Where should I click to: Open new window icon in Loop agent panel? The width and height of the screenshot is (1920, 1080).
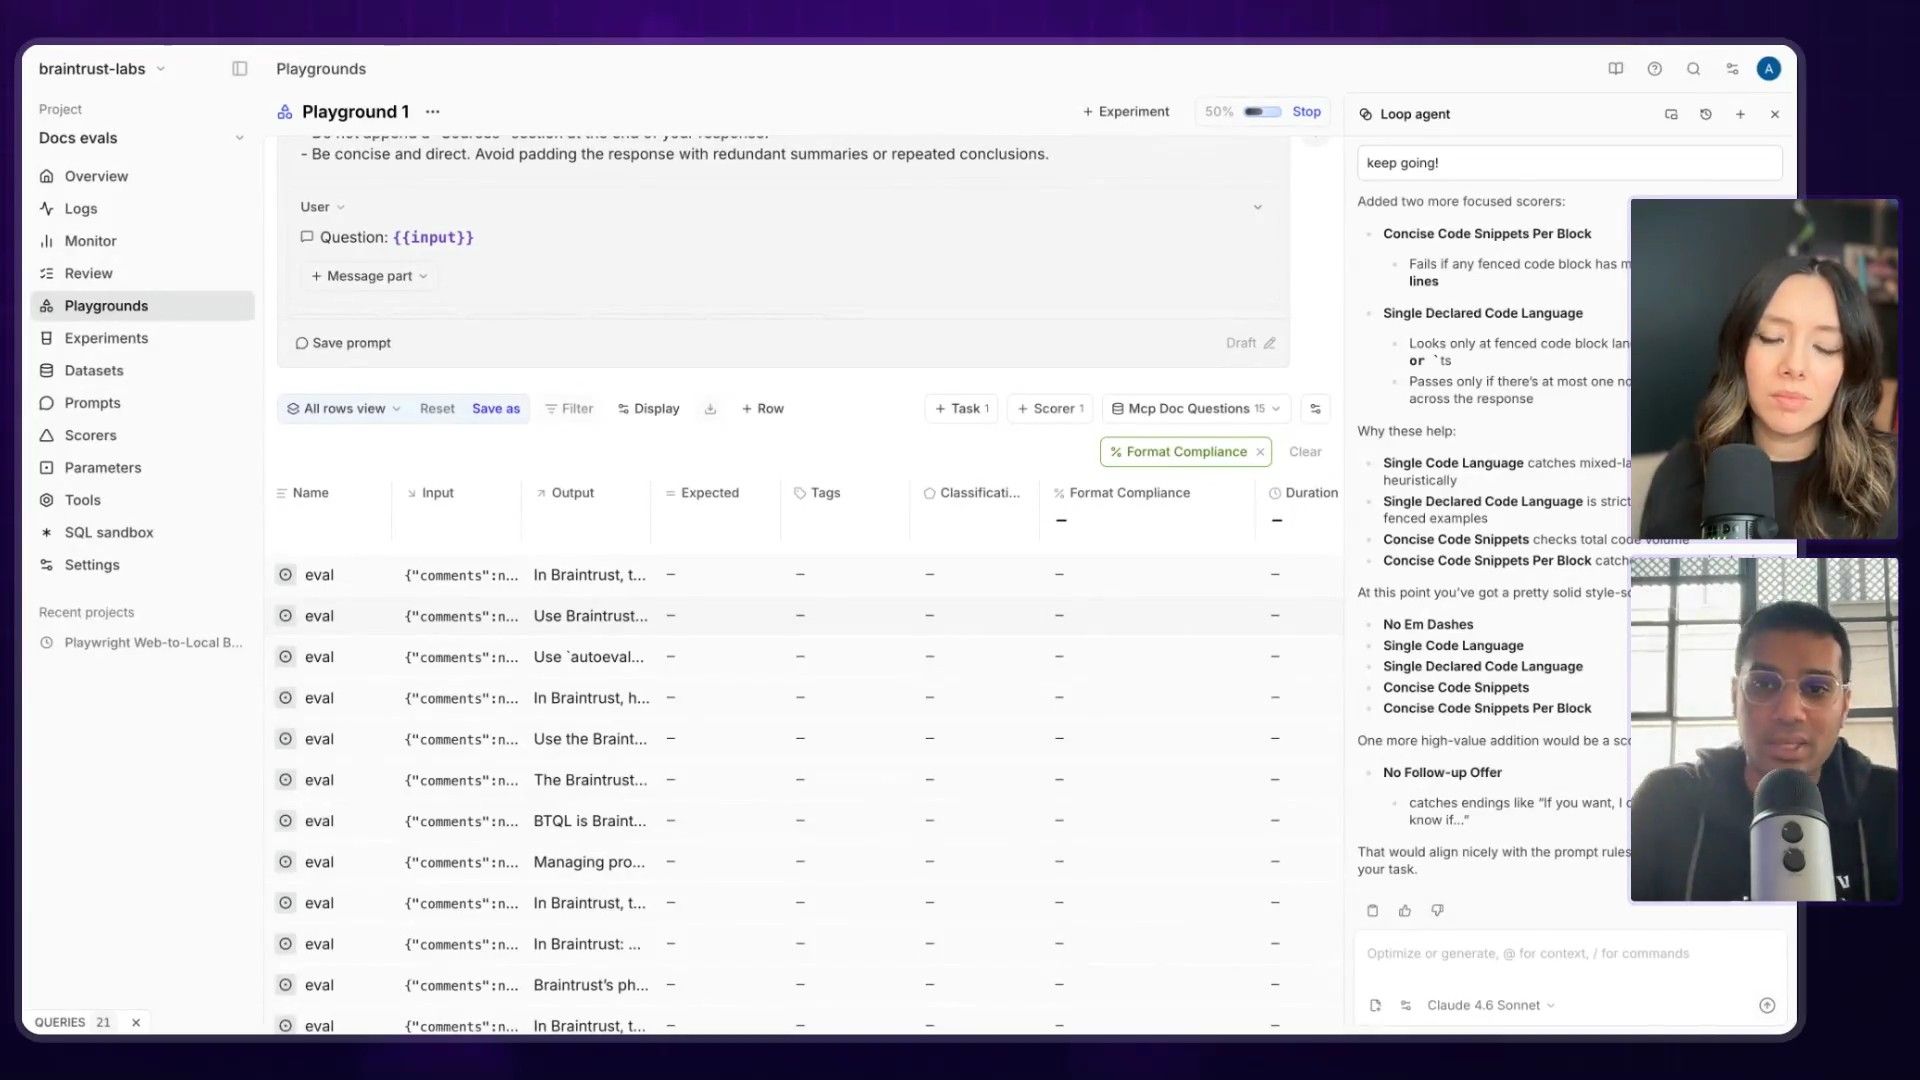click(1671, 114)
